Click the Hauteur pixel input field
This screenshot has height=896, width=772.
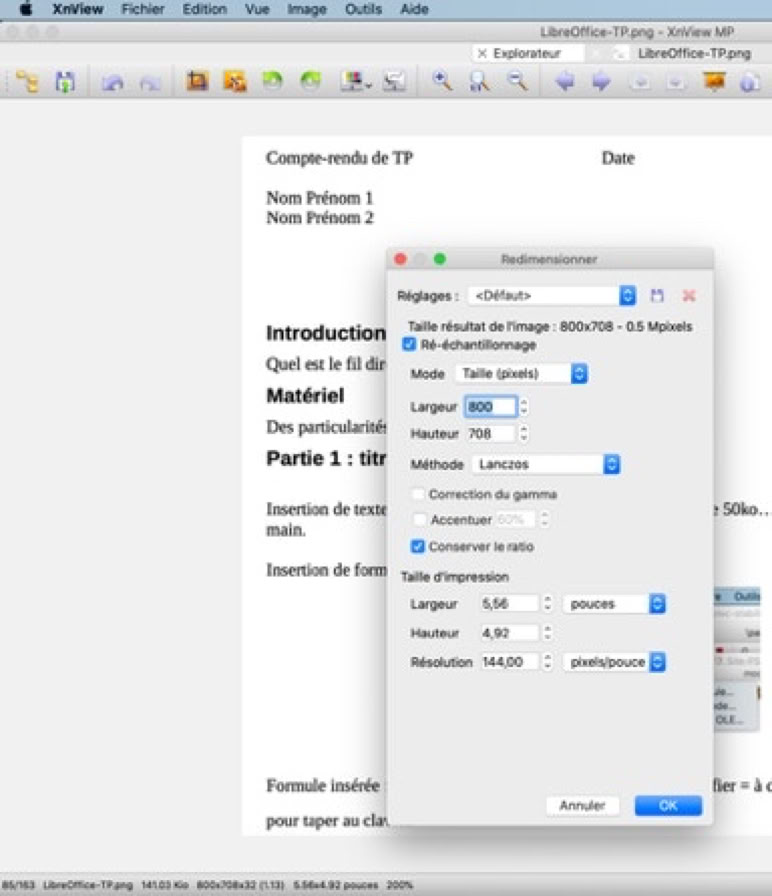pos(490,434)
